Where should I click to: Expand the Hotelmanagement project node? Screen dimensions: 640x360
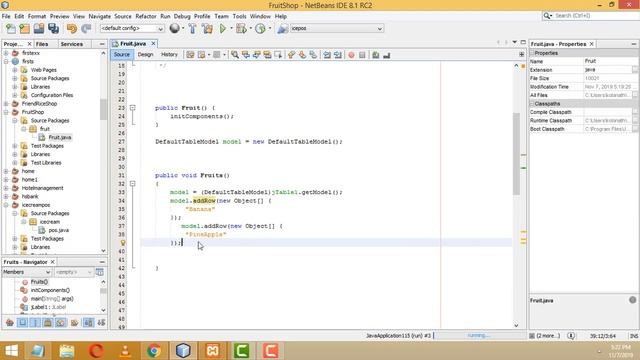coord(6,188)
